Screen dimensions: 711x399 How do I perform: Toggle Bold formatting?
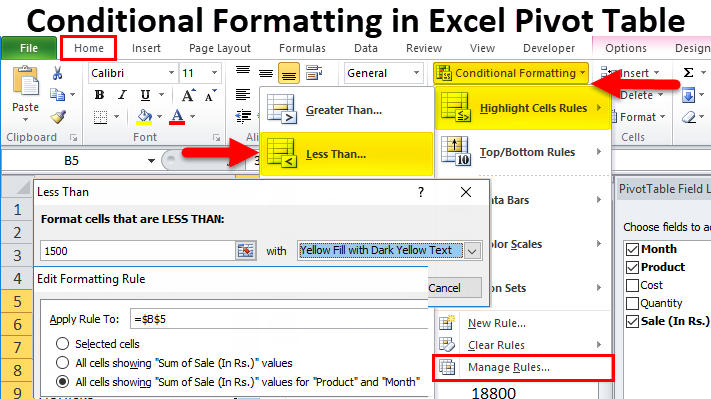click(99, 95)
